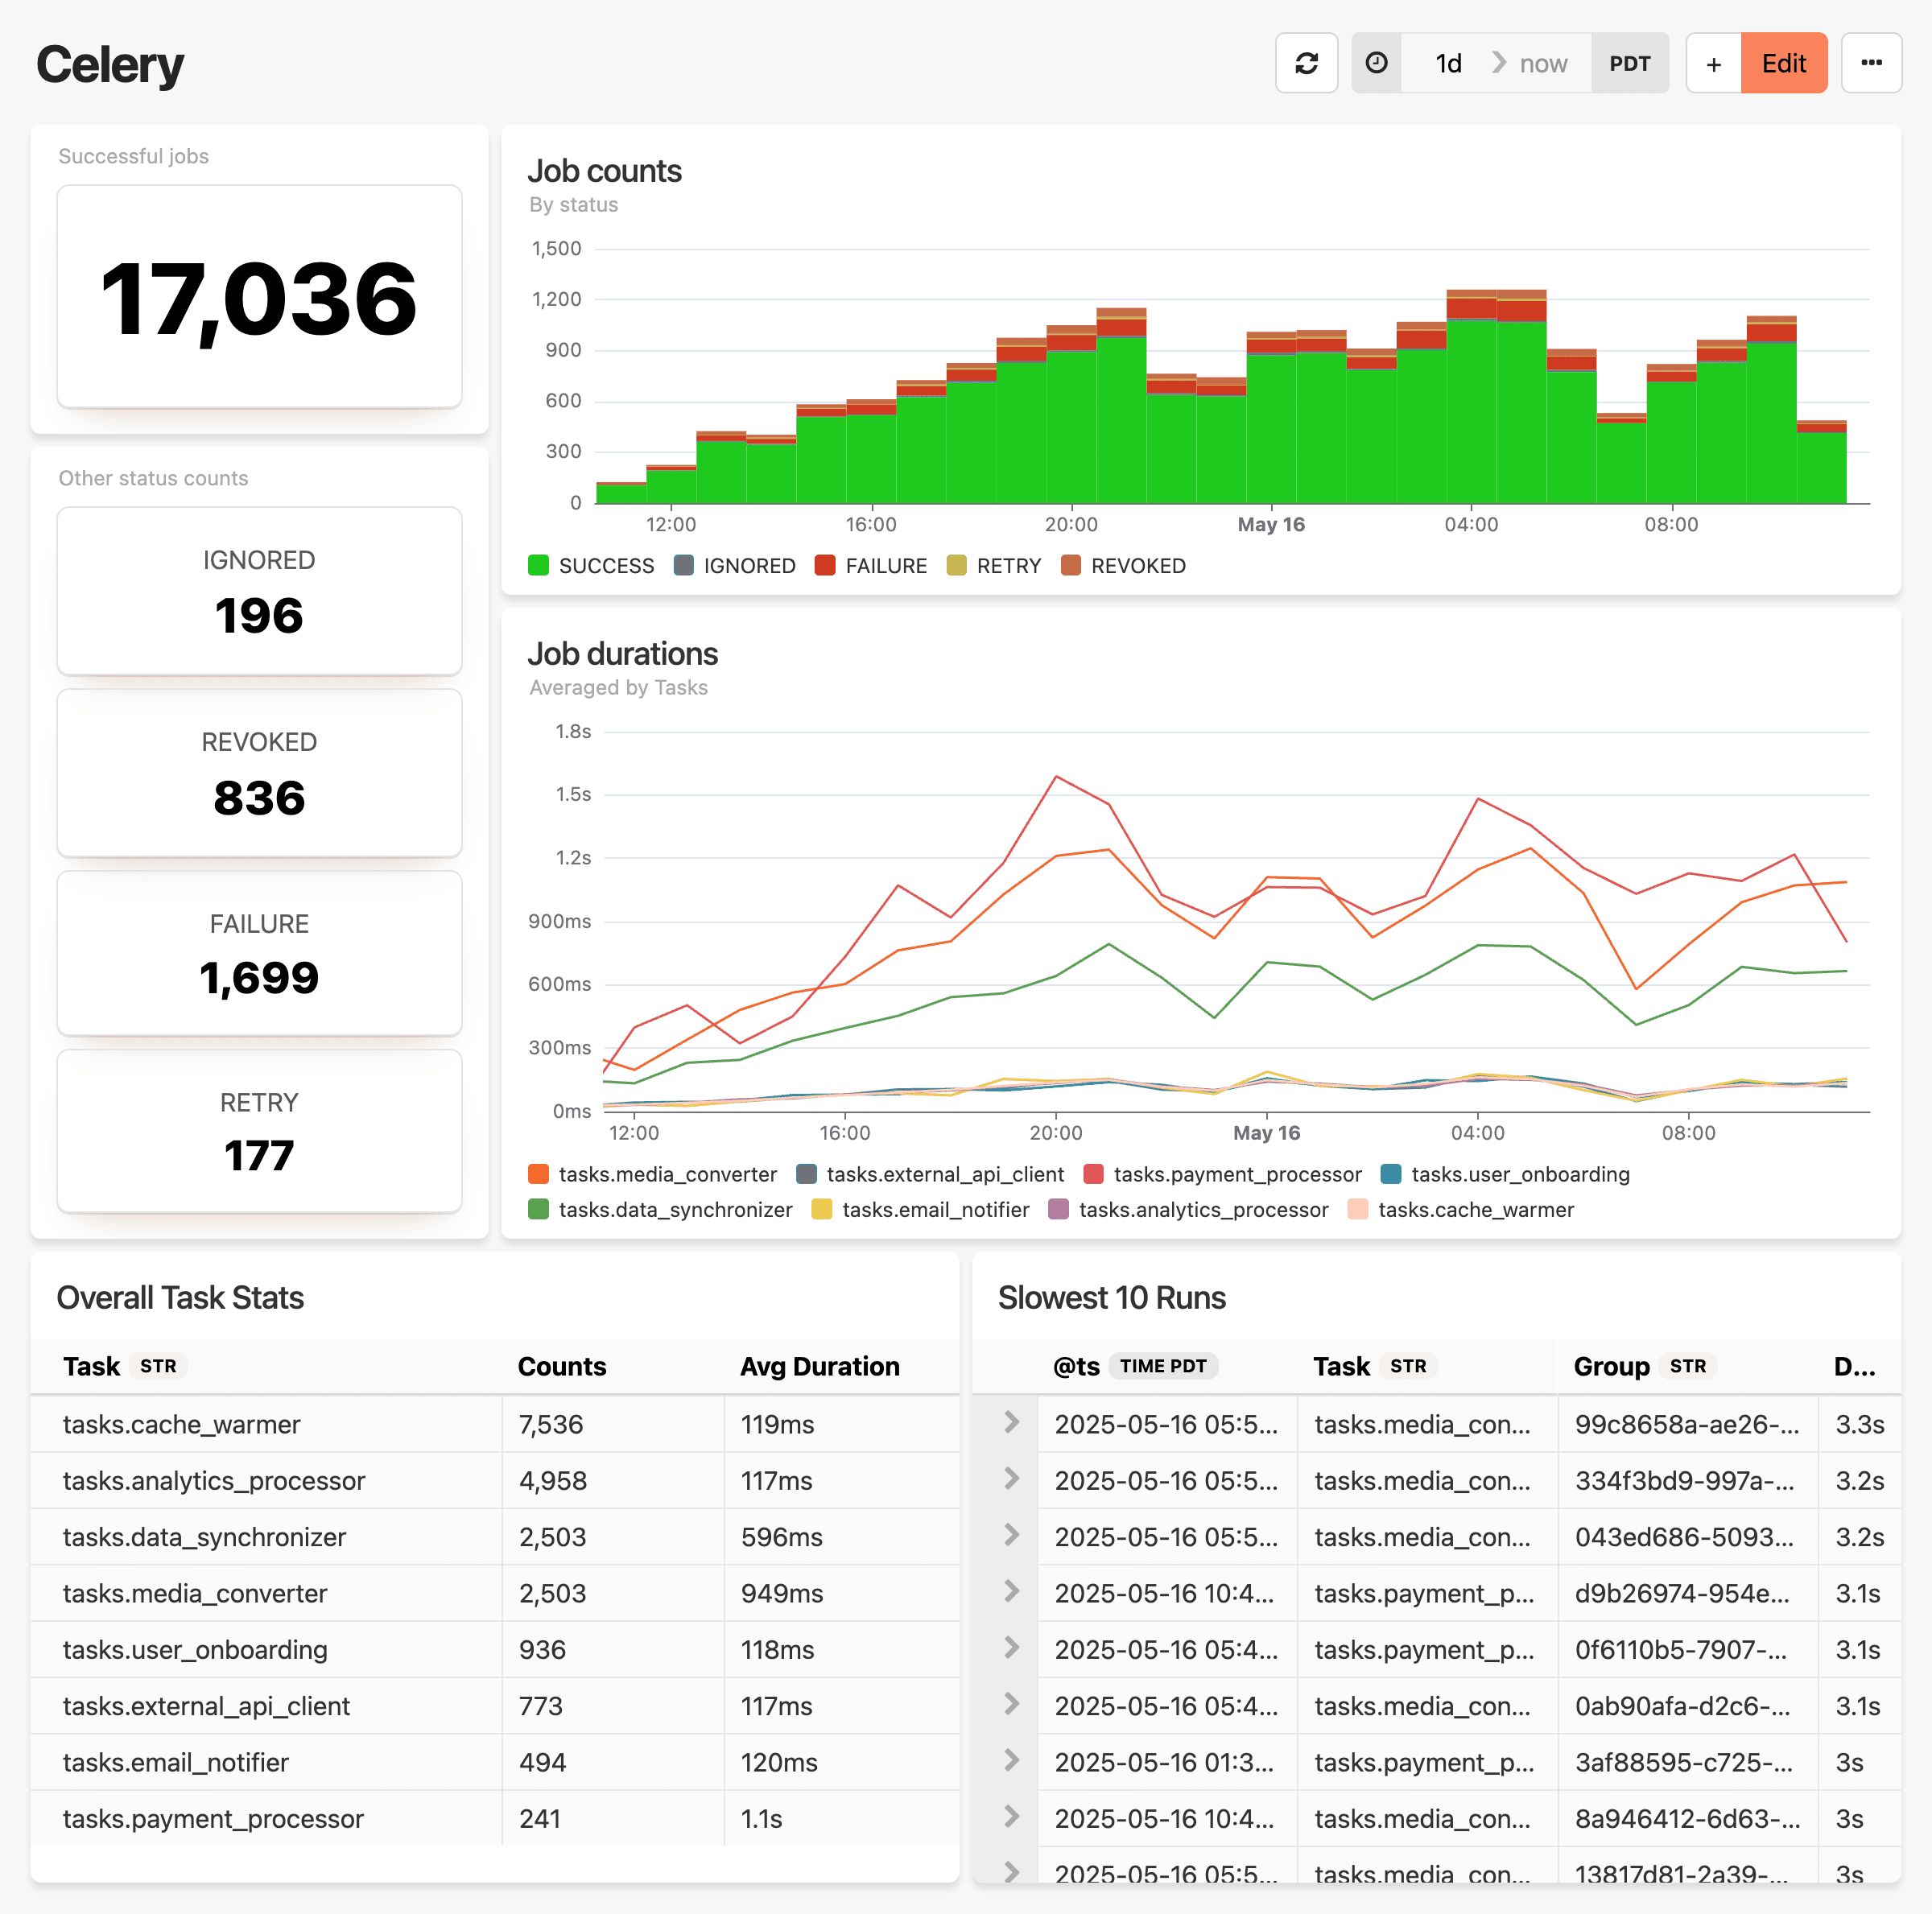Sort by the Avg Duration column header
The height and width of the screenshot is (1914, 1932).
pos(819,1366)
